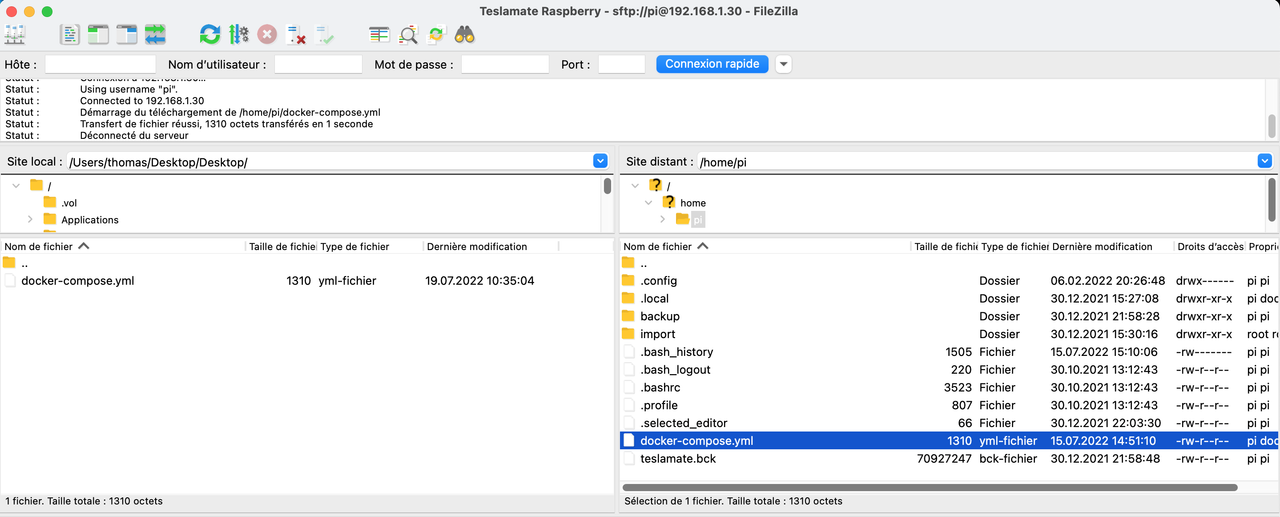This screenshot has width=1280, height=517.
Task: Click the .config folder icon
Action: click(x=628, y=280)
